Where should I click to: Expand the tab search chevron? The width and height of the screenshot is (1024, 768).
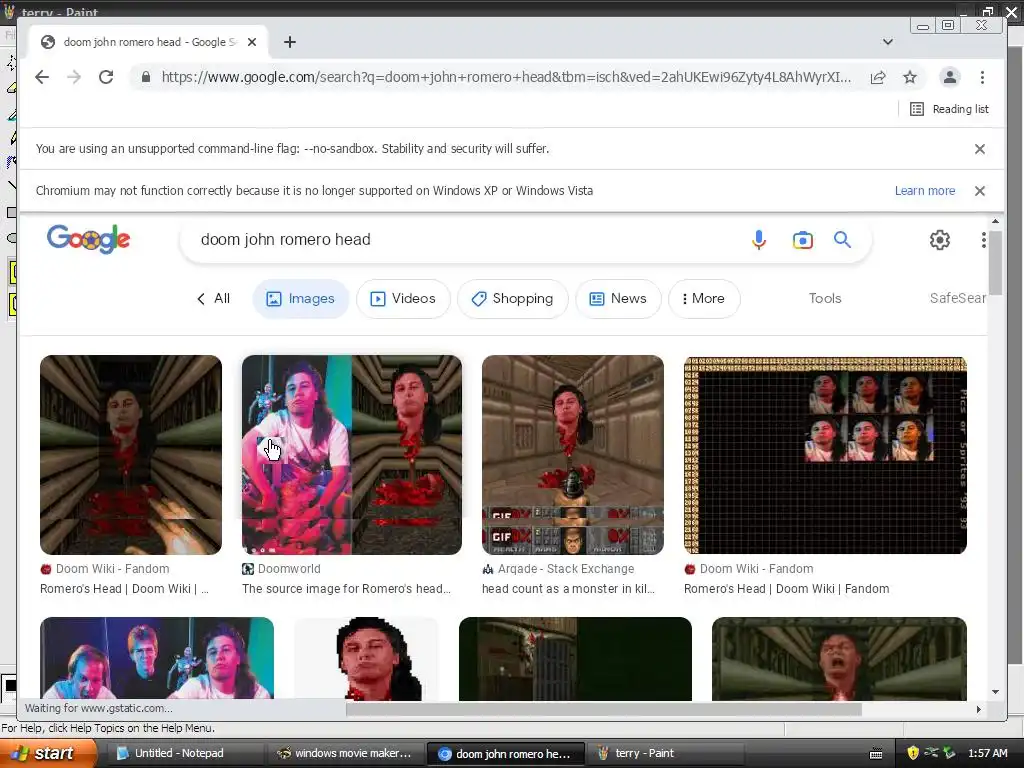click(x=888, y=42)
